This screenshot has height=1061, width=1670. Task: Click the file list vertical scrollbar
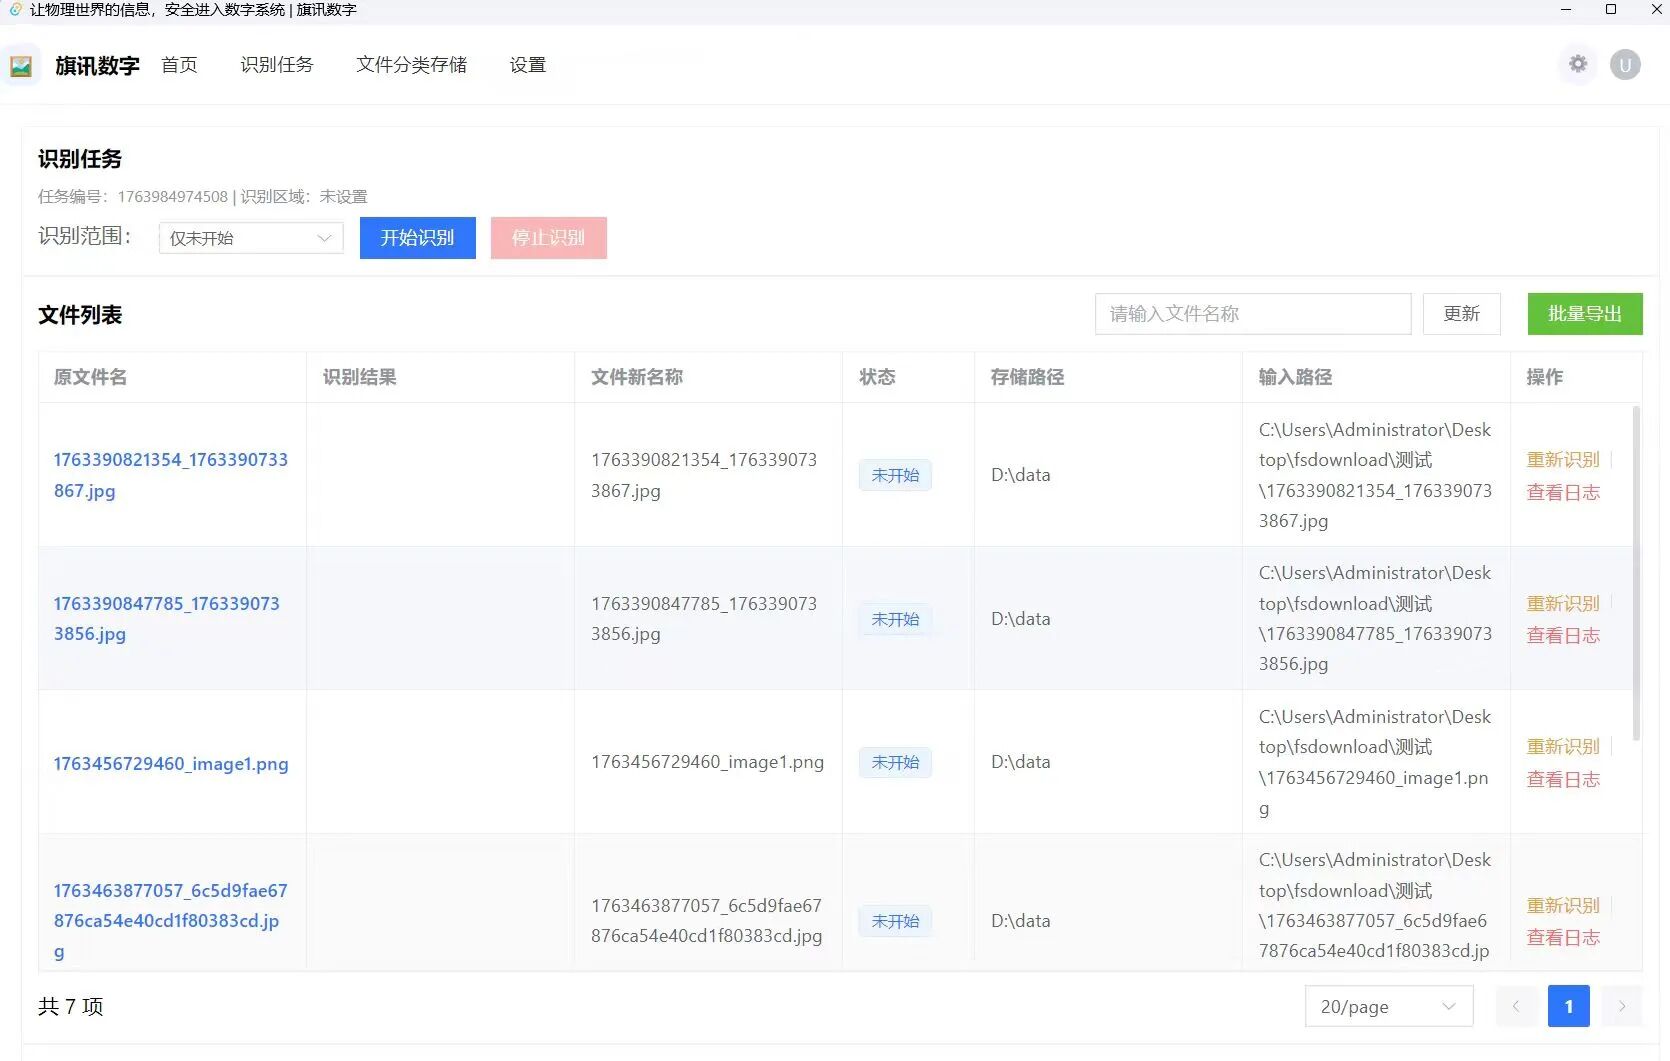pyautogui.click(x=1636, y=574)
